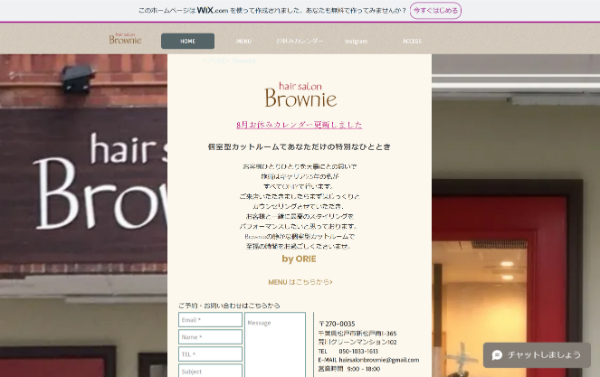Image resolution: width=600 pixels, height=377 pixels.
Task: Click the 今すぐはじめる Wix button
Action: [435, 10]
